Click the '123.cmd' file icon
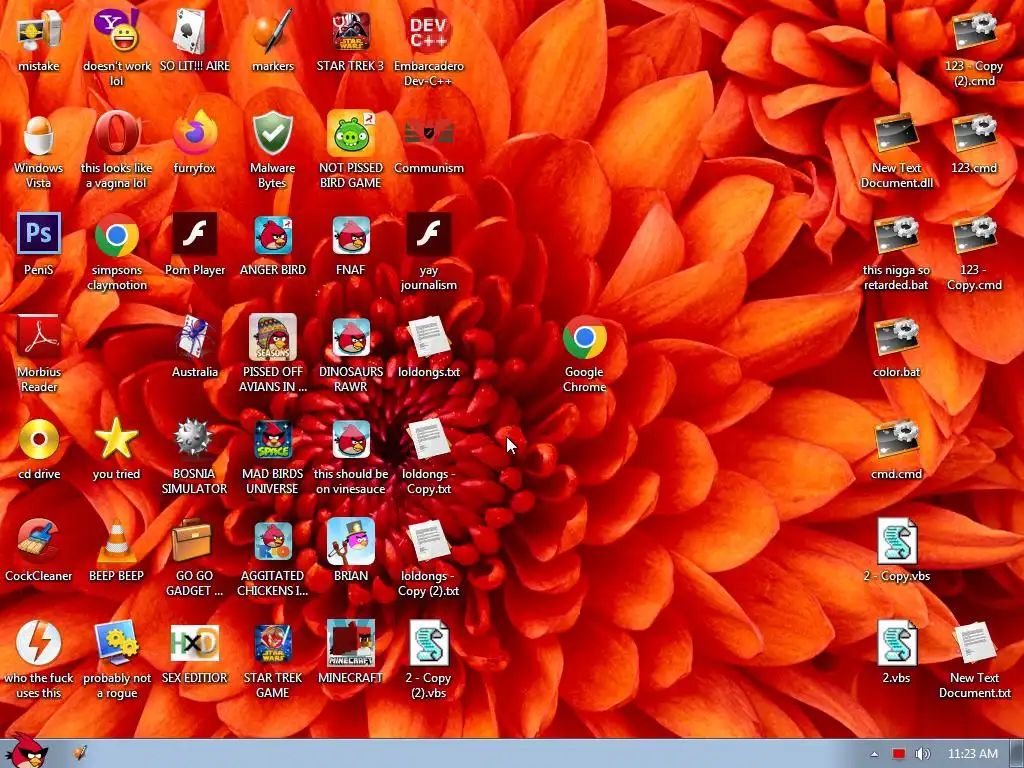The width and height of the screenshot is (1024, 768). point(974,133)
